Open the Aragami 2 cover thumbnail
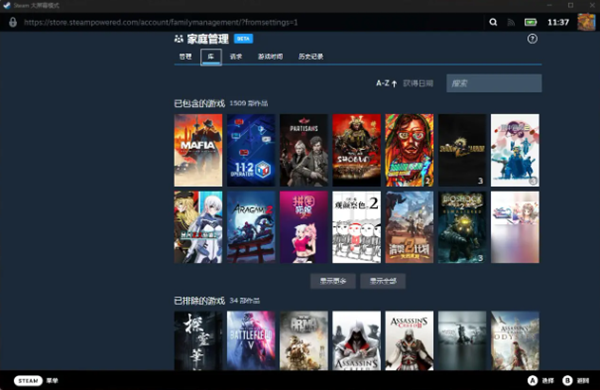 click(x=251, y=227)
